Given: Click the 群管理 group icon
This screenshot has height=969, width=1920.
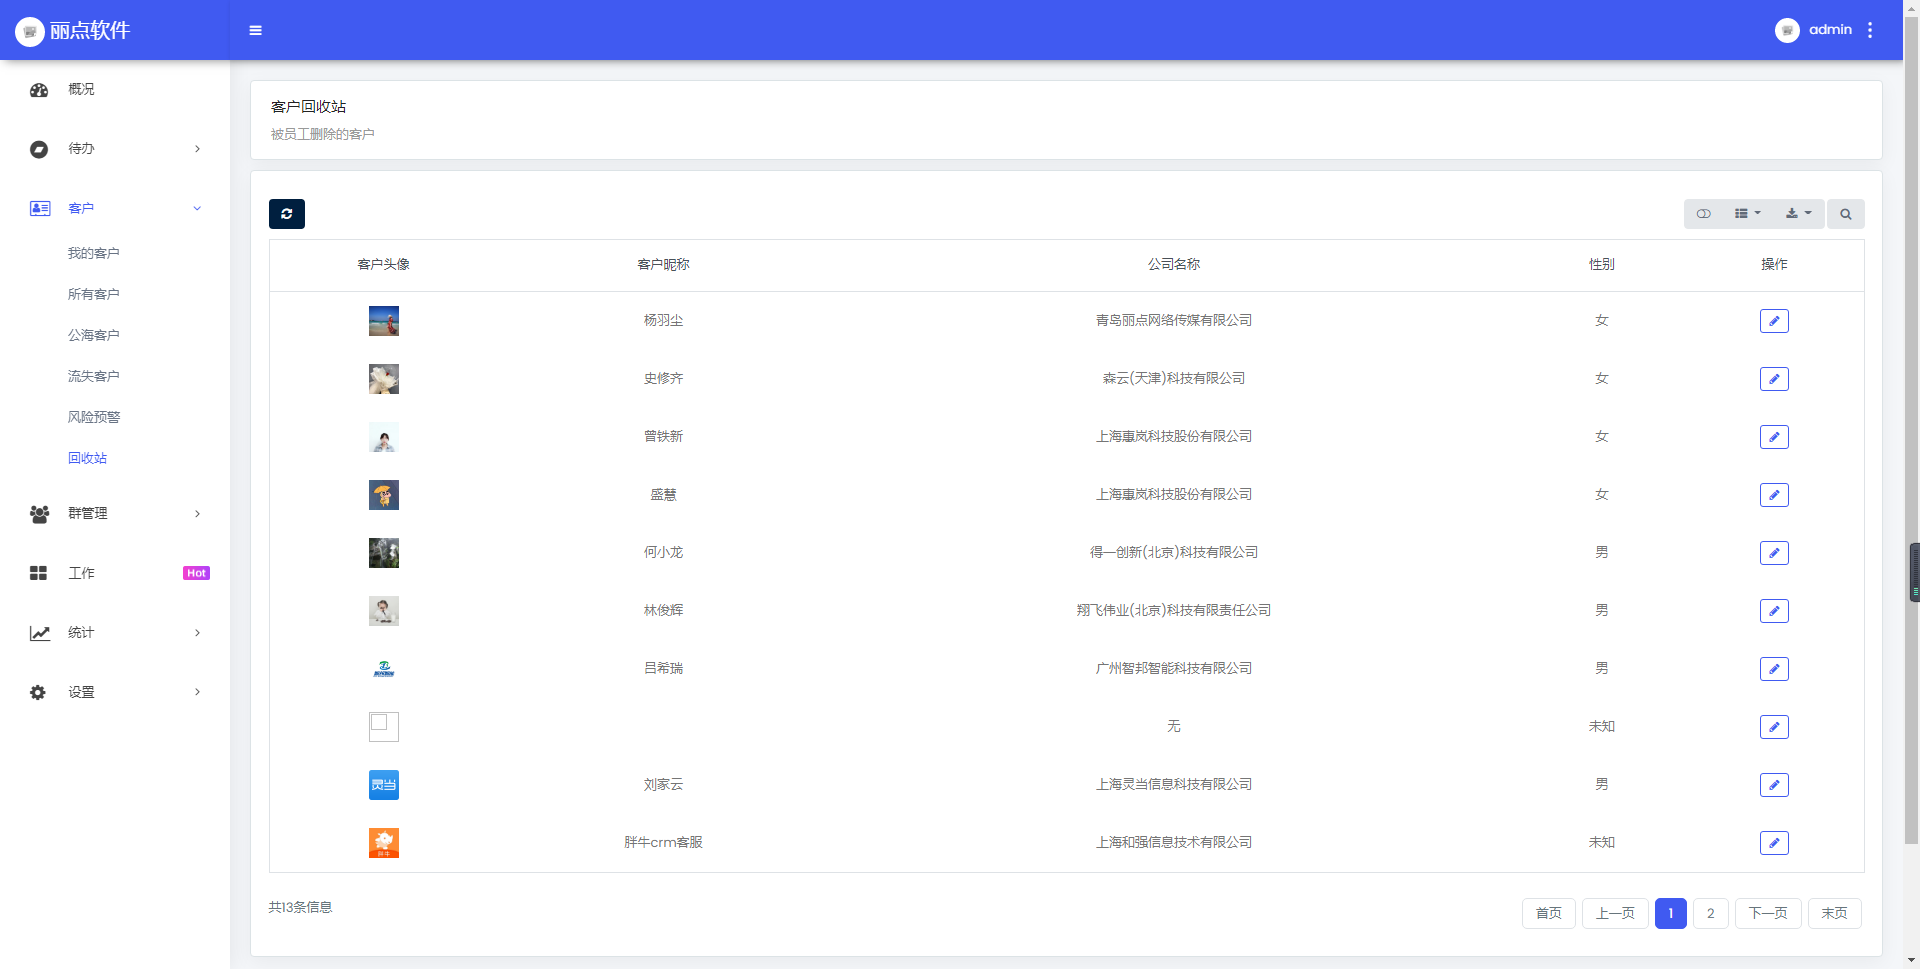Looking at the screenshot, I should [x=40, y=514].
